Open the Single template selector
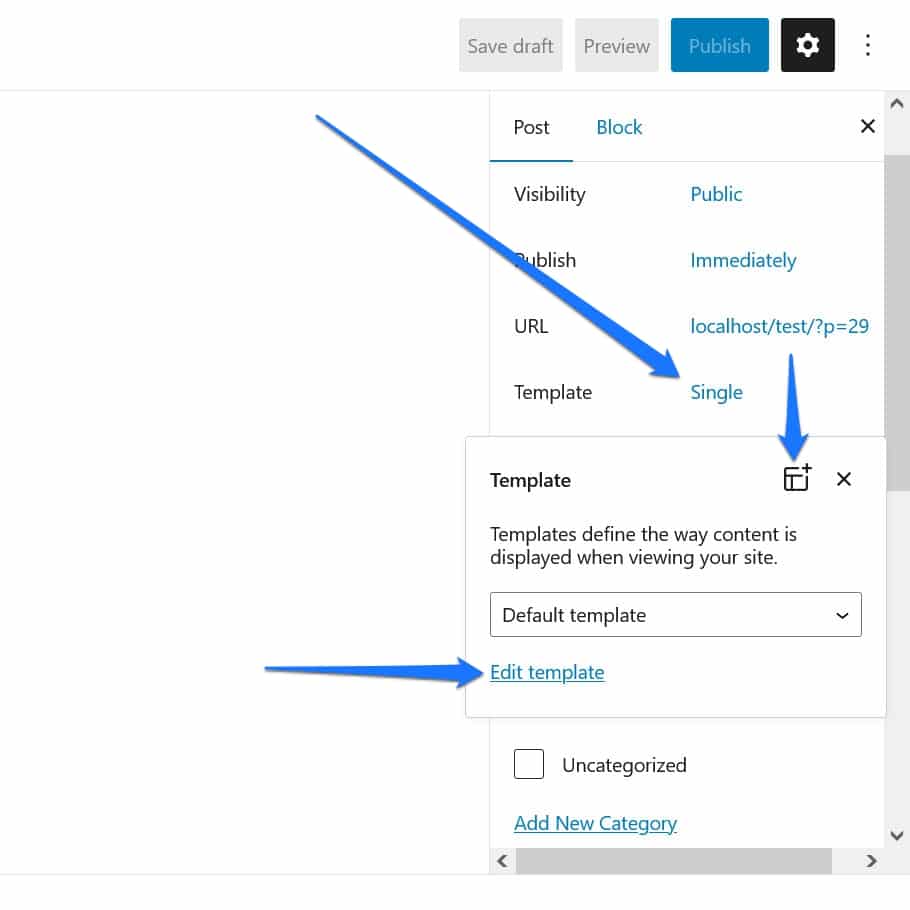This screenshot has width=910, height=910. (716, 392)
